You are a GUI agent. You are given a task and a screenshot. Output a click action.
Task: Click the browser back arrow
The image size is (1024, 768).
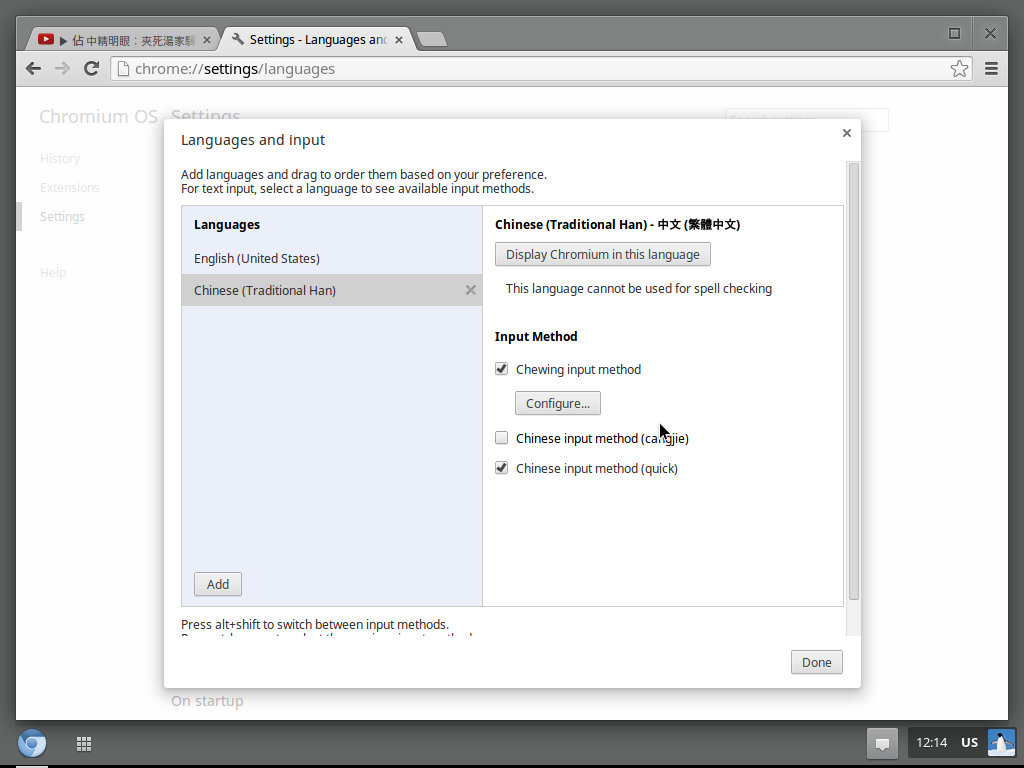point(33,69)
